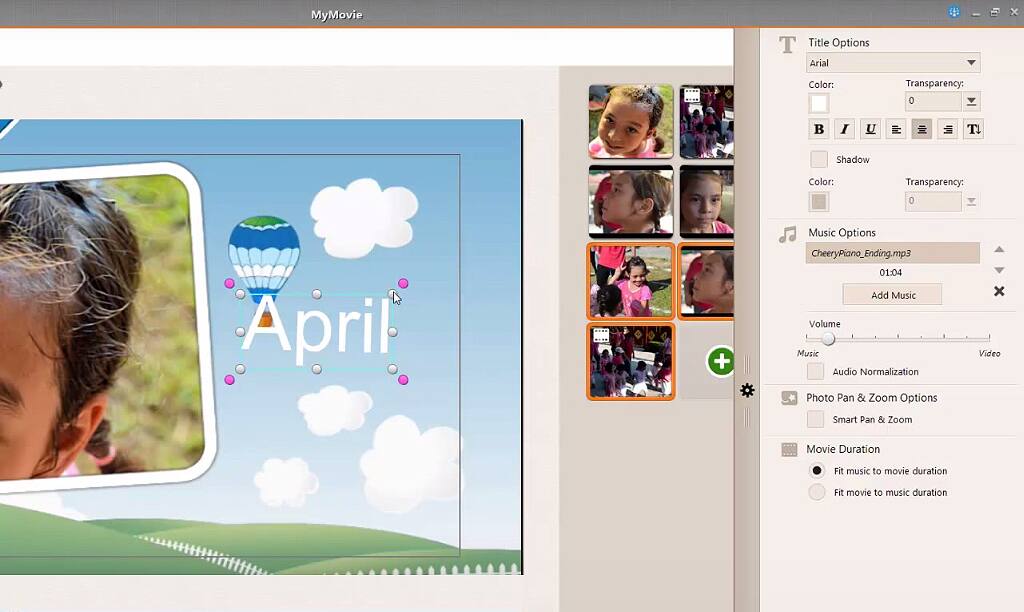Open the shadow color swatch
Image resolution: width=1024 pixels, height=612 pixels.
coord(818,201)
